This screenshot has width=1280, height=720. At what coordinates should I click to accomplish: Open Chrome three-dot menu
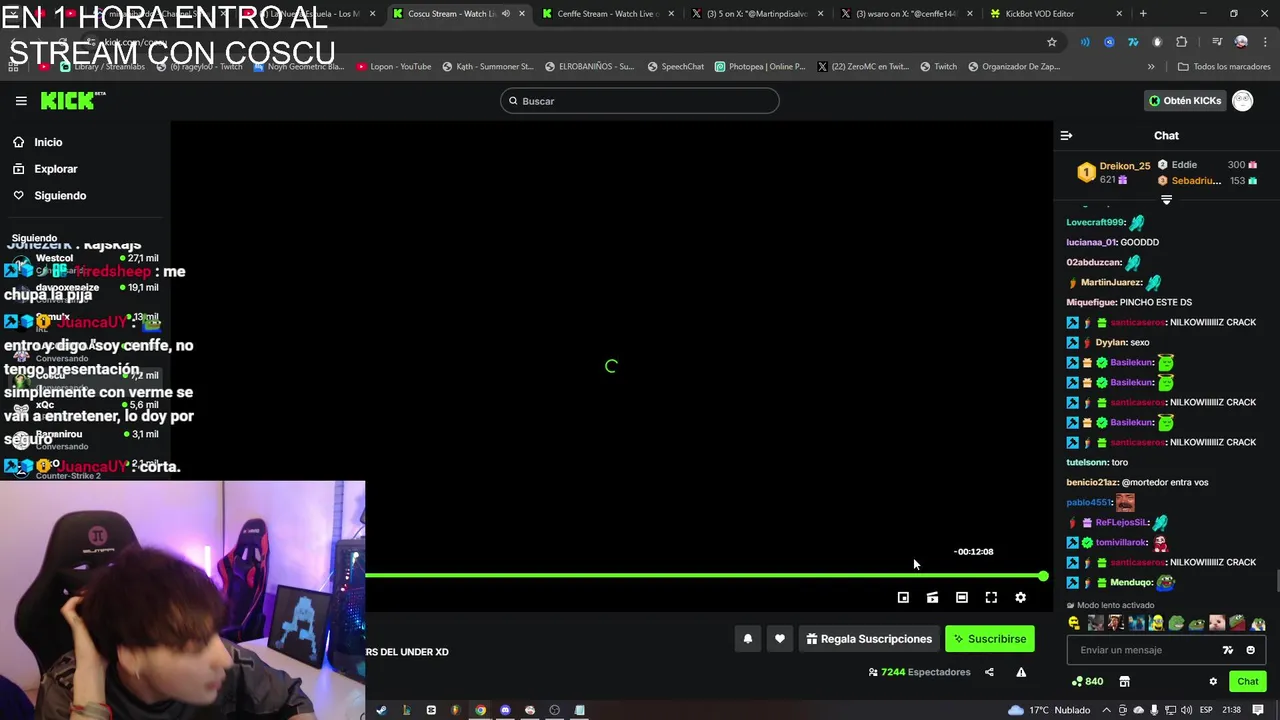pyautogui.click(x=1264, y=42)
